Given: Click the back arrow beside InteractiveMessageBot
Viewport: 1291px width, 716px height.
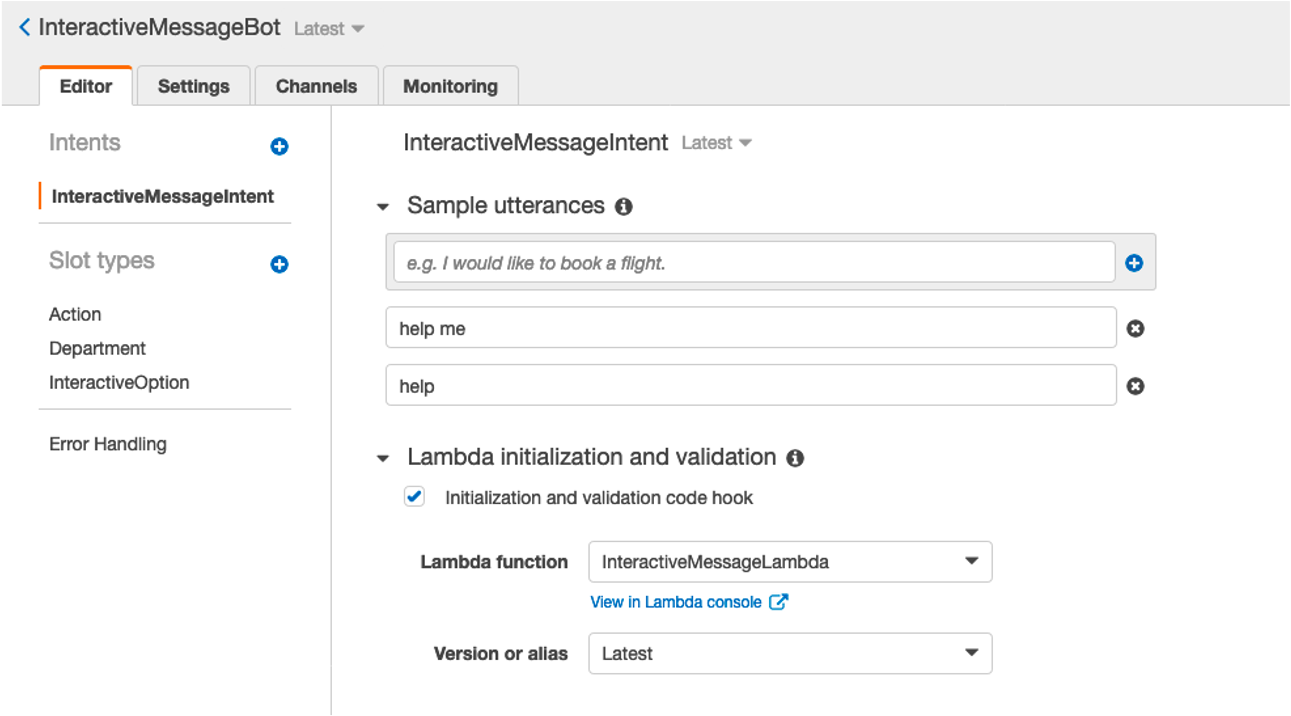Looking at the screenshot, I should [x=24, y=28].
